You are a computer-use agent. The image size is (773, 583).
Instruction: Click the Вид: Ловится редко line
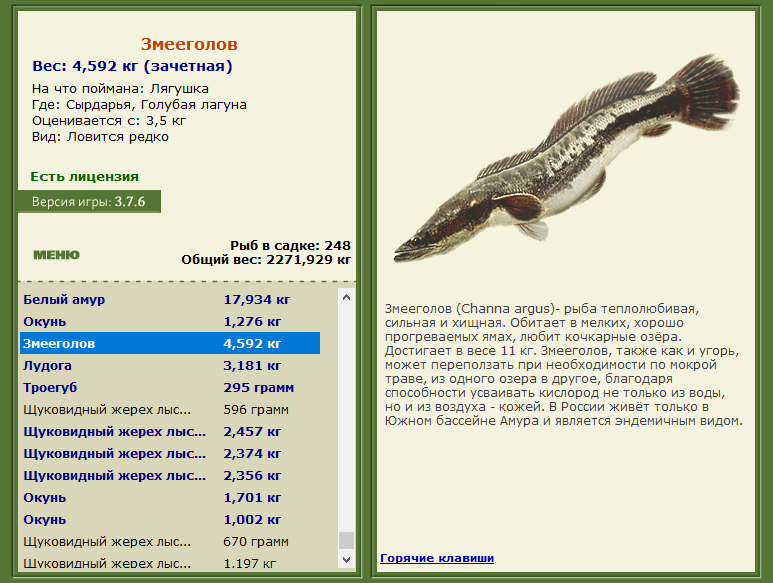[x=100, y=137]
